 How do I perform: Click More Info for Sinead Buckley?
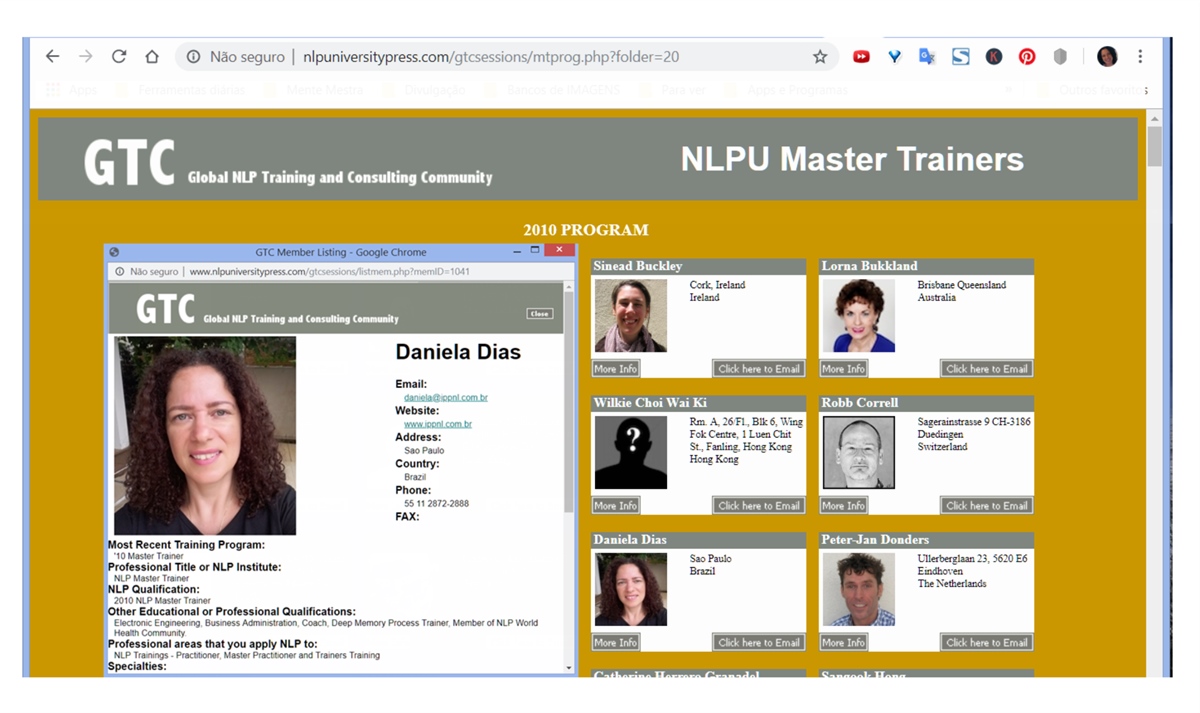point(615,369)
